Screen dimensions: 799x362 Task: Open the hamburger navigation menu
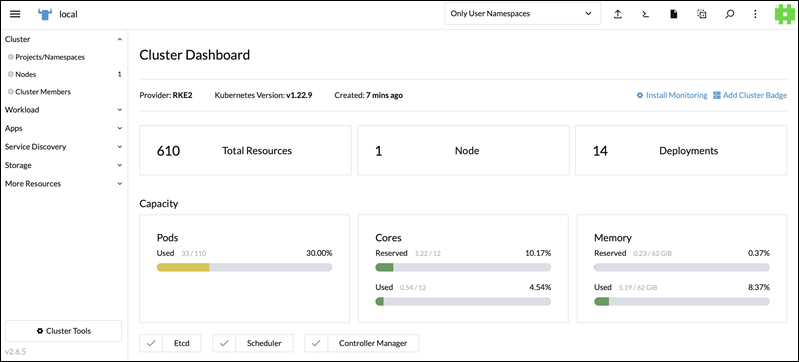15,14
